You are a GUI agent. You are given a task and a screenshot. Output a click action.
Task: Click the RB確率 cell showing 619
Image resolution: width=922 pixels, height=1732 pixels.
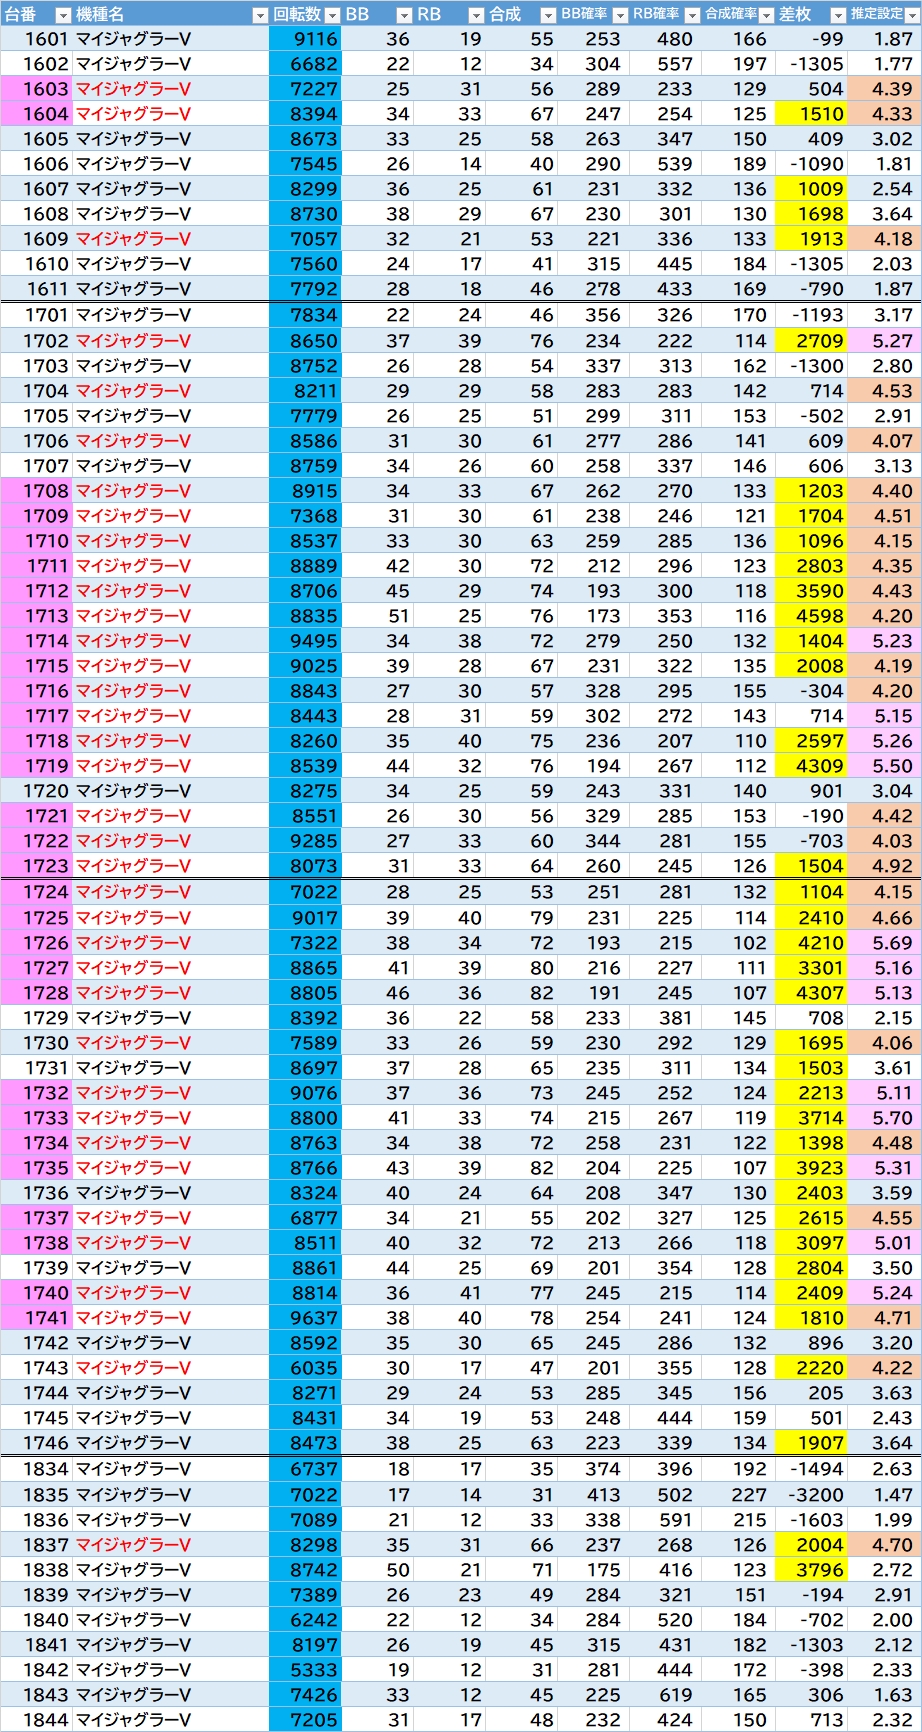pos(664,1695)
